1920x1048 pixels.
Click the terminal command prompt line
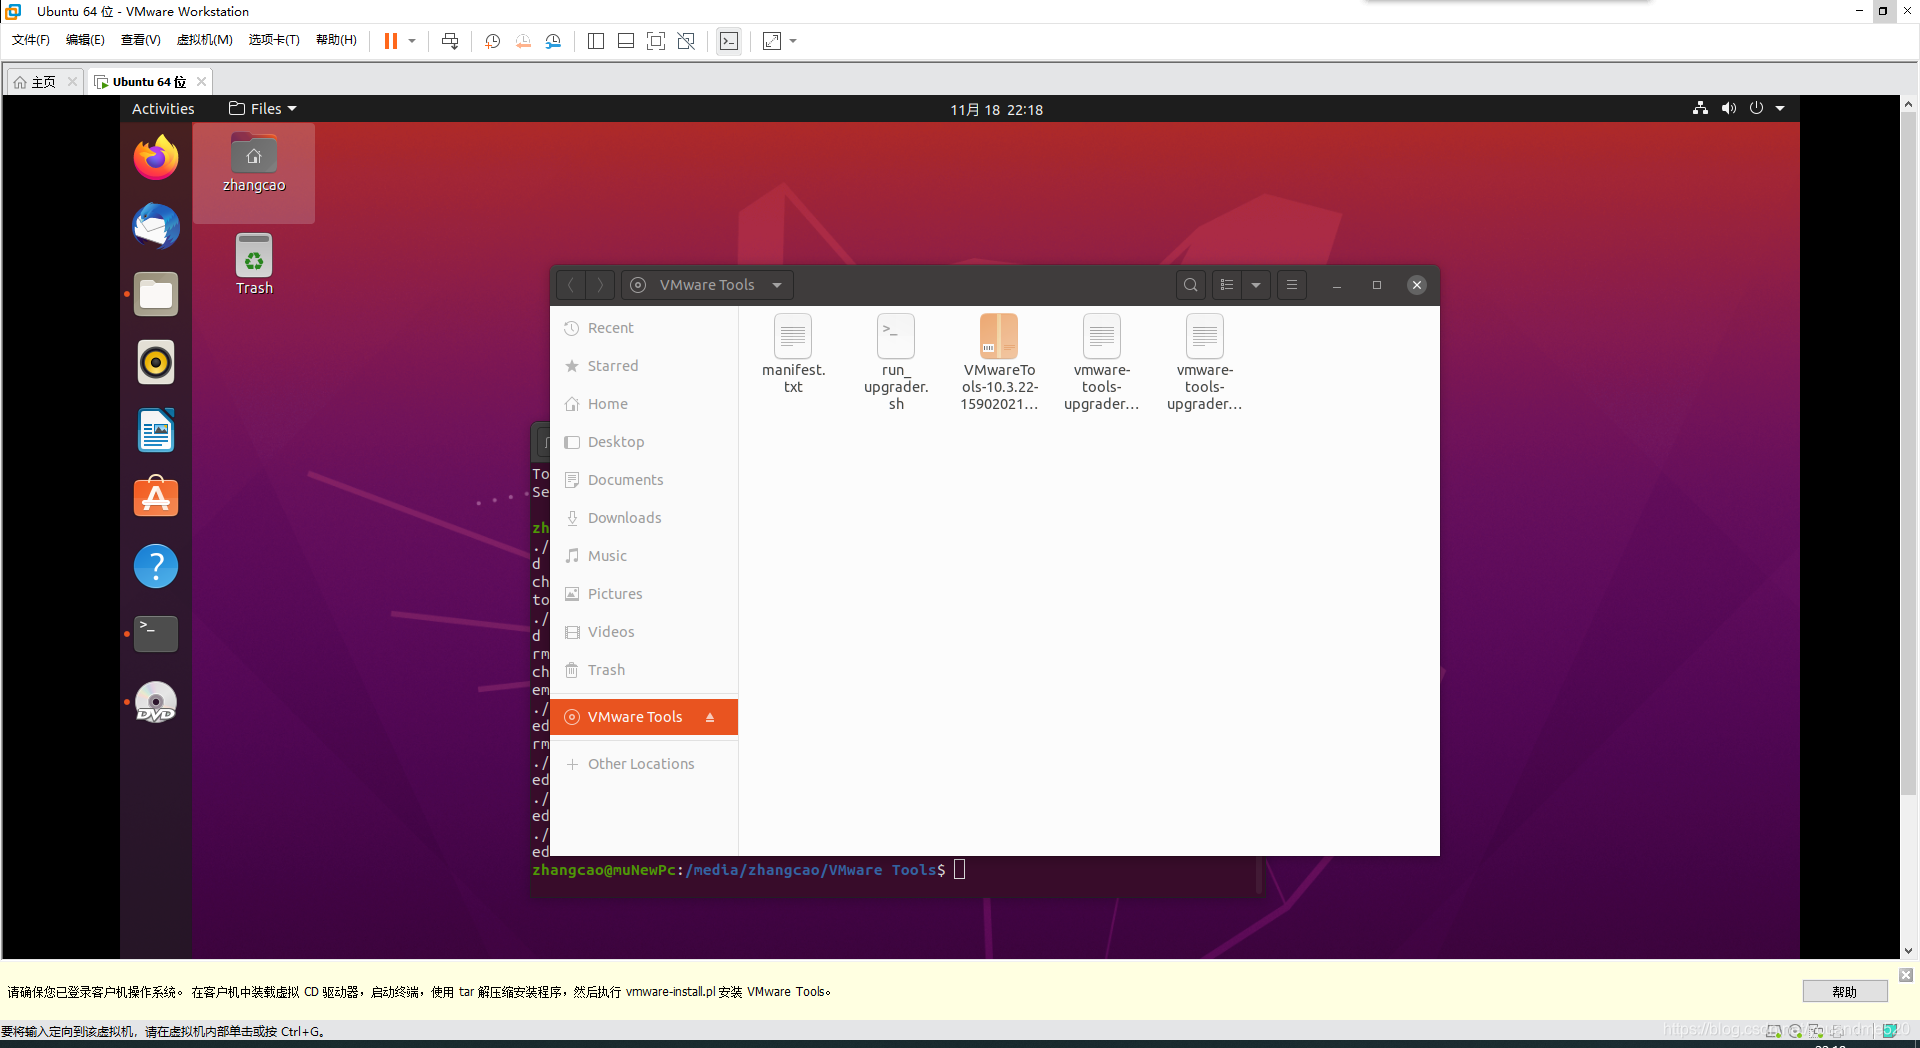click(x=748, y=870)
